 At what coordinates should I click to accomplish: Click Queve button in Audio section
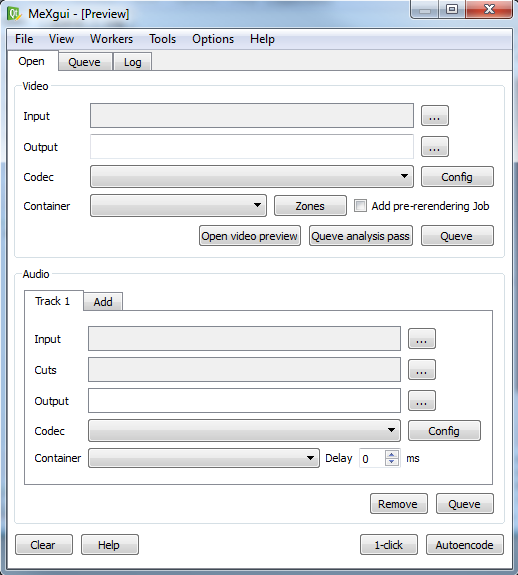click(x=464, y=504)
